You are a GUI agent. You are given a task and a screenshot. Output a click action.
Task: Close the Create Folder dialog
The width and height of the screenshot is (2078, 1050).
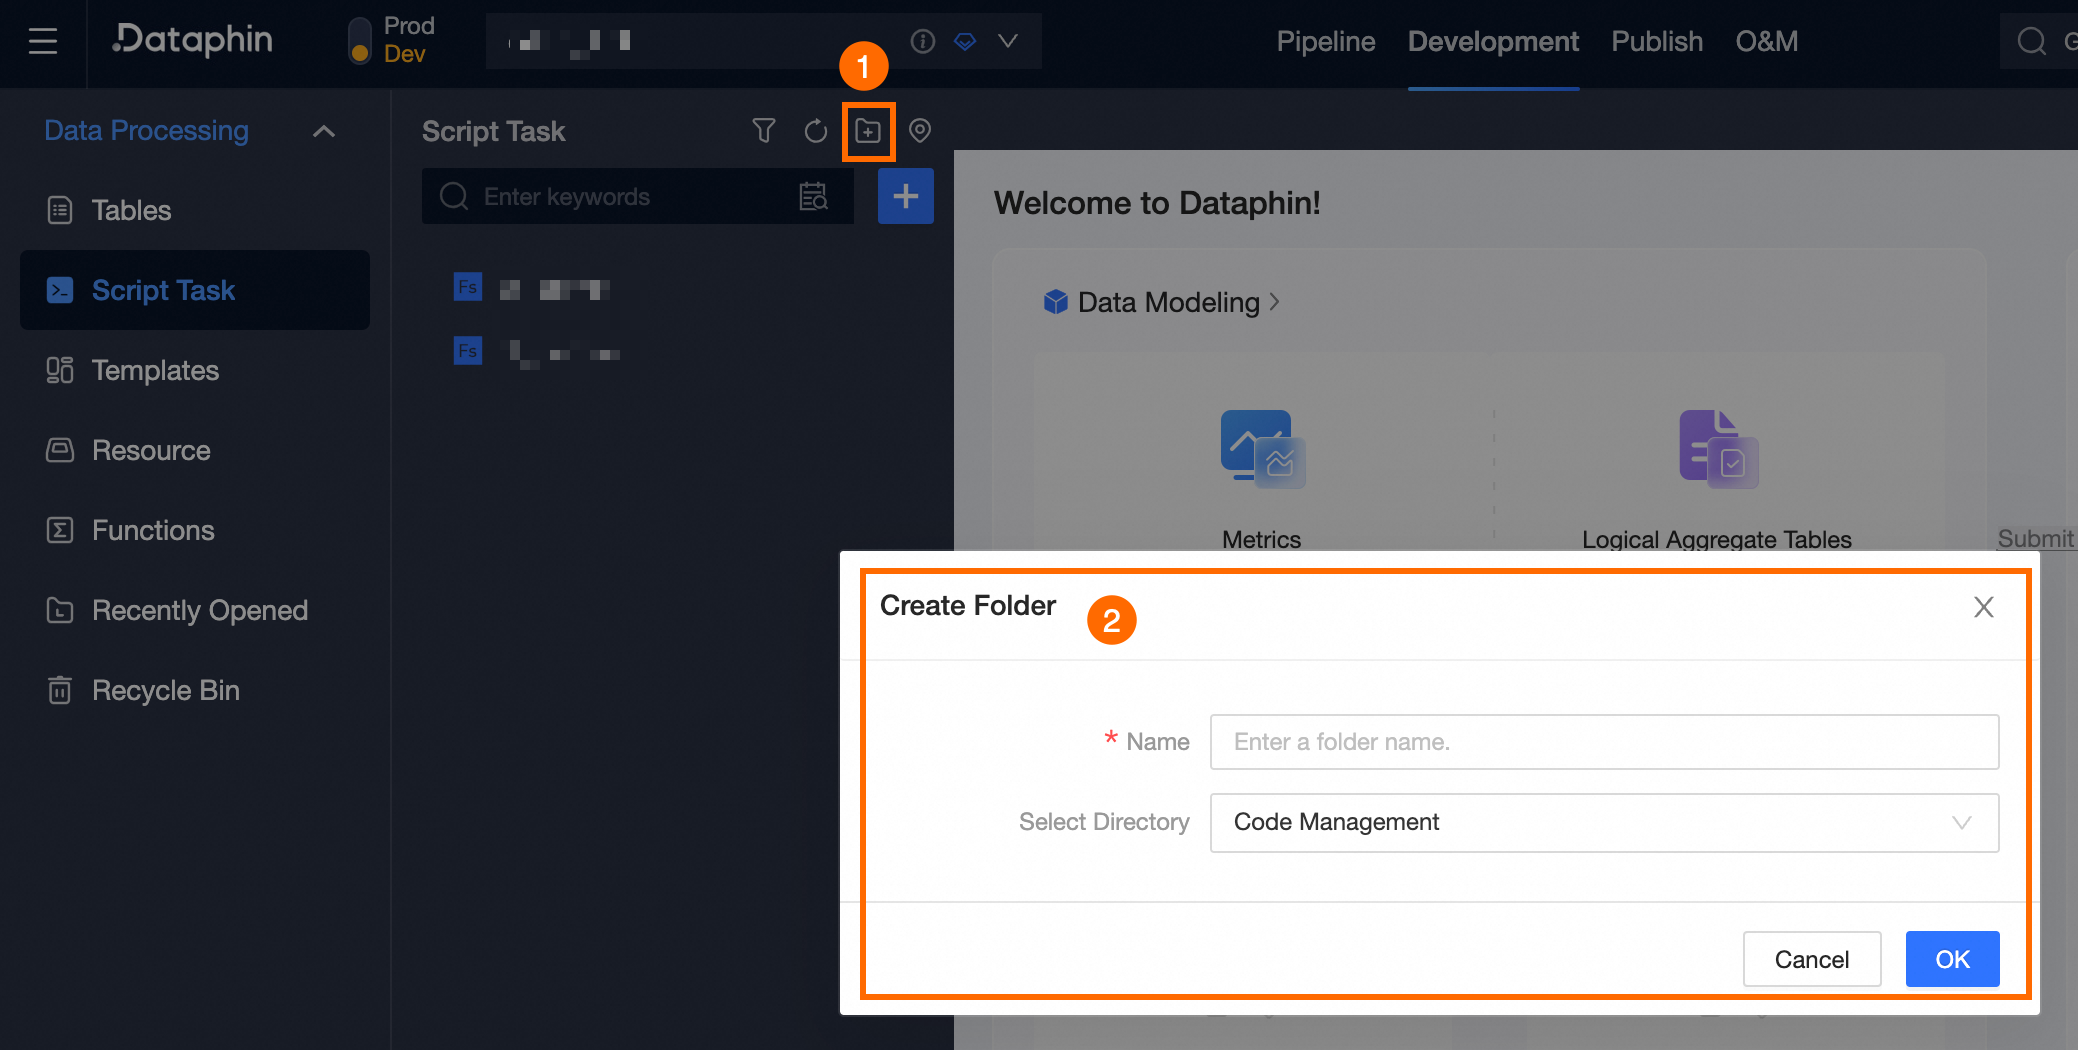[1984, 607]
